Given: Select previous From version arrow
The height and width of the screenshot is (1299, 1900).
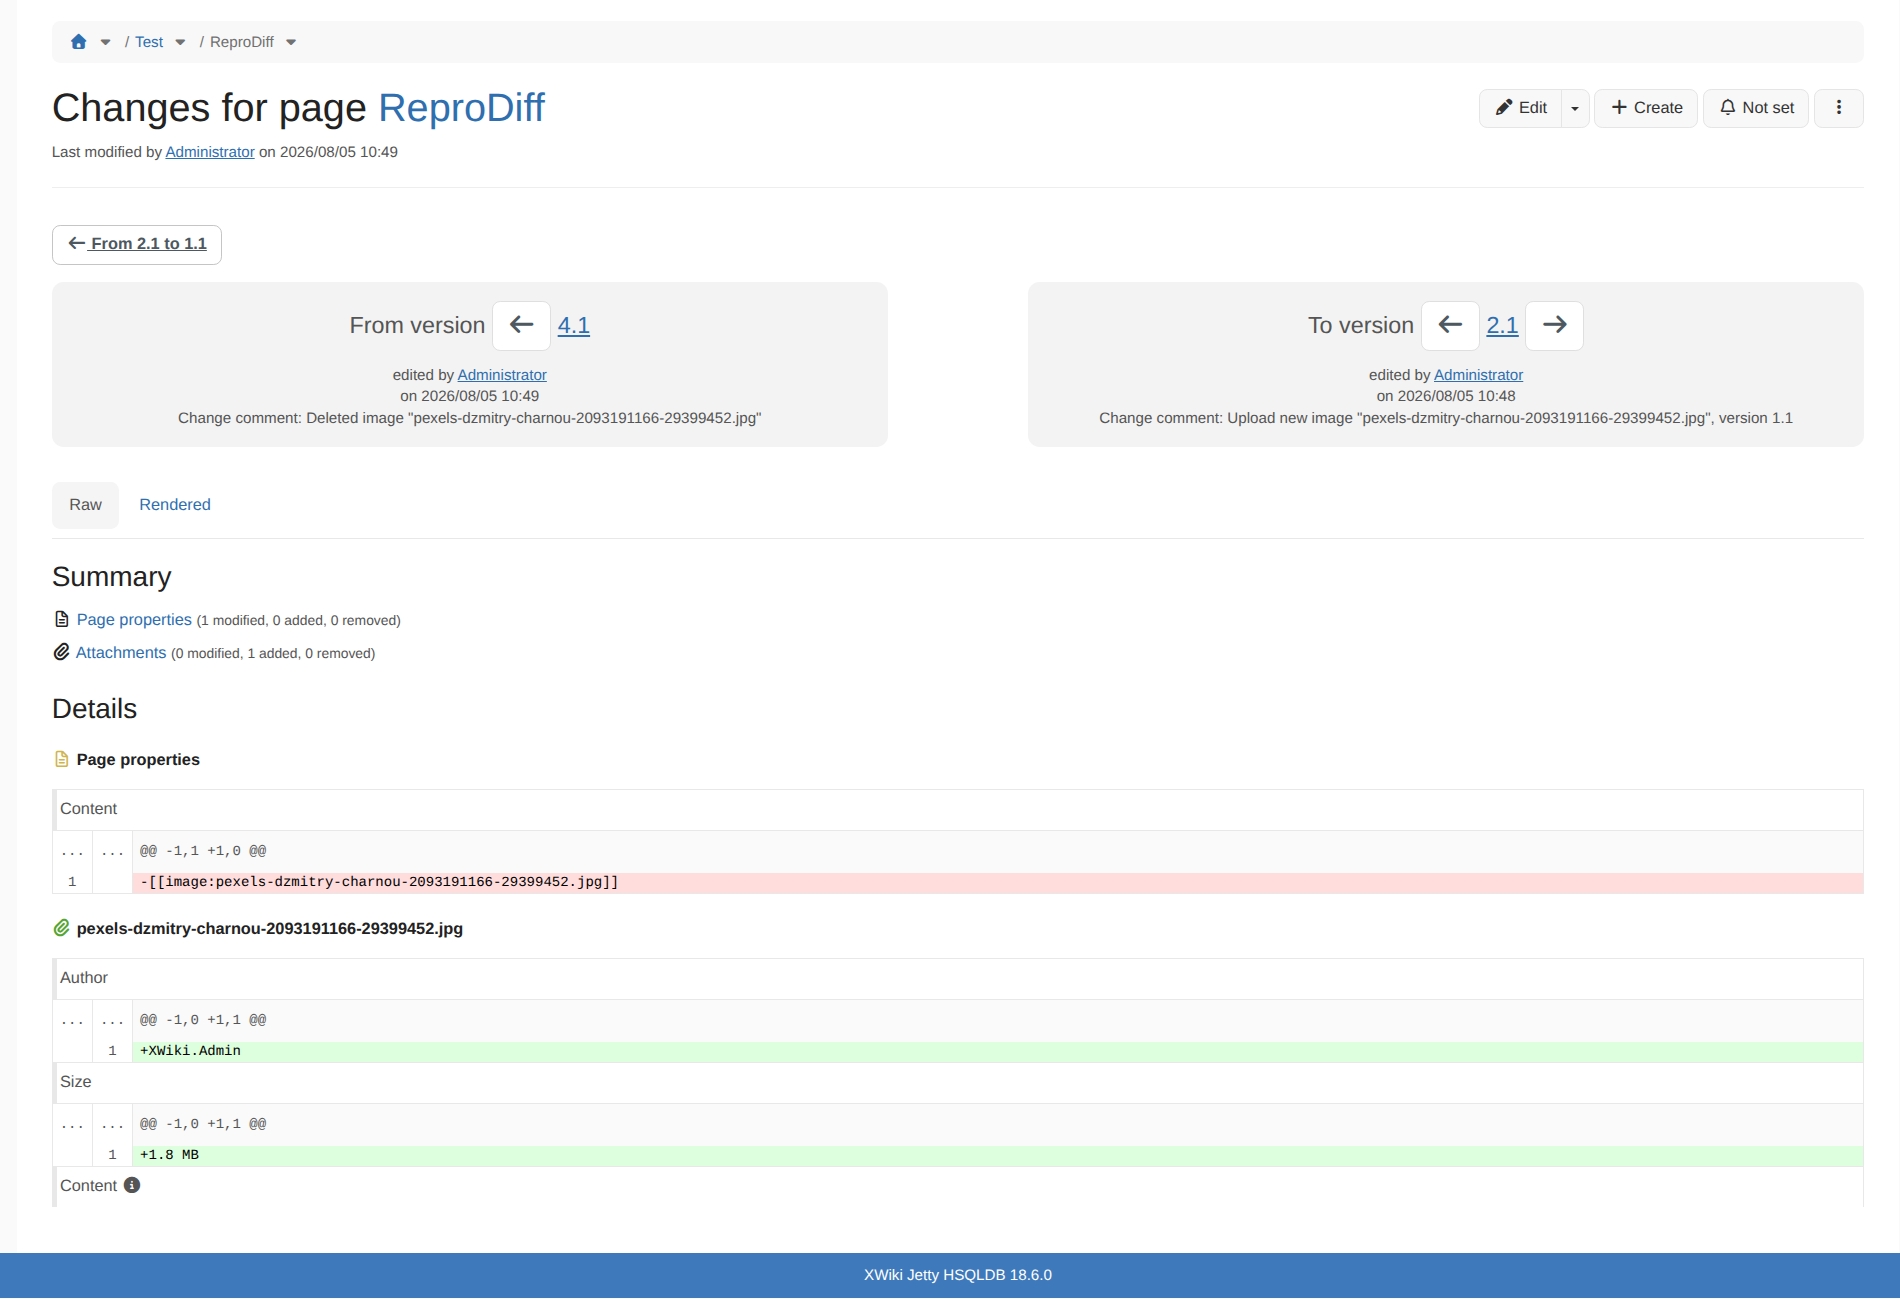Looking at the screenshot, I should [521, 325].
